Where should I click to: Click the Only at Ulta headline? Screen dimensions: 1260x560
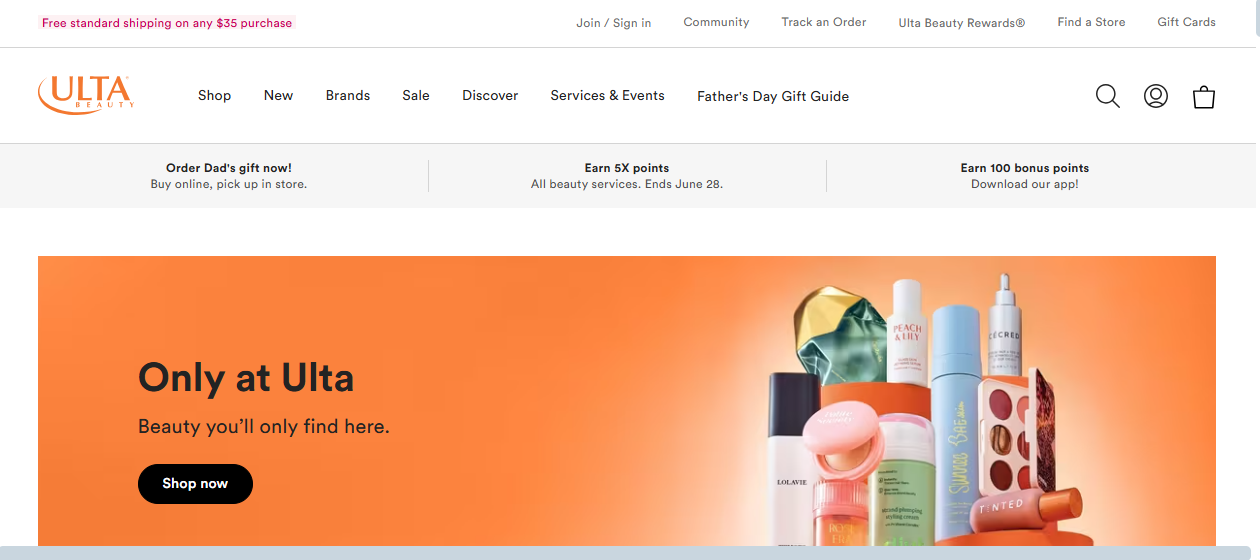[246, 378]
